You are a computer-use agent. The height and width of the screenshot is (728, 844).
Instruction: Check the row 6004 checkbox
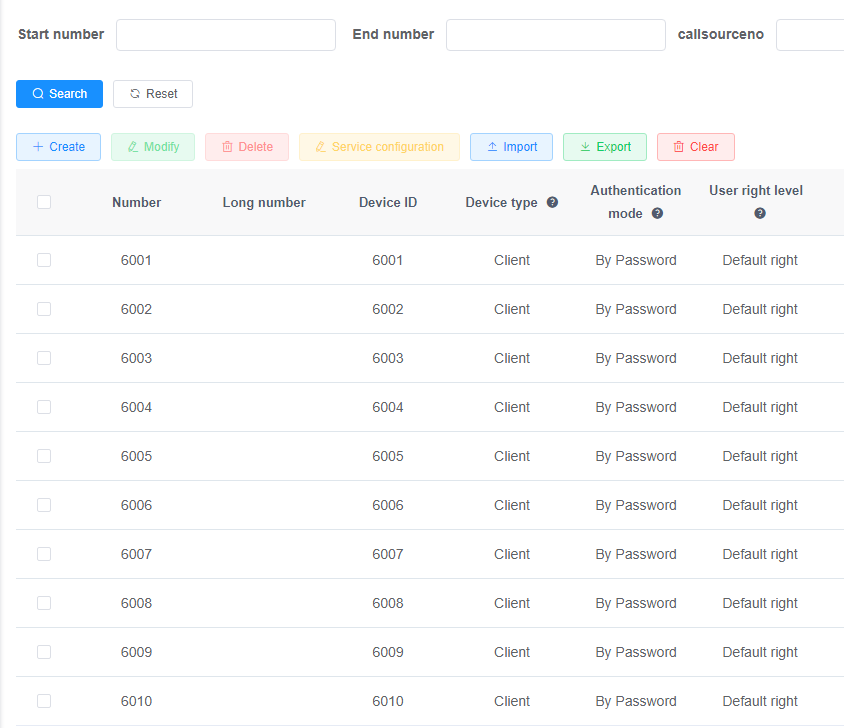click(44, 407)
